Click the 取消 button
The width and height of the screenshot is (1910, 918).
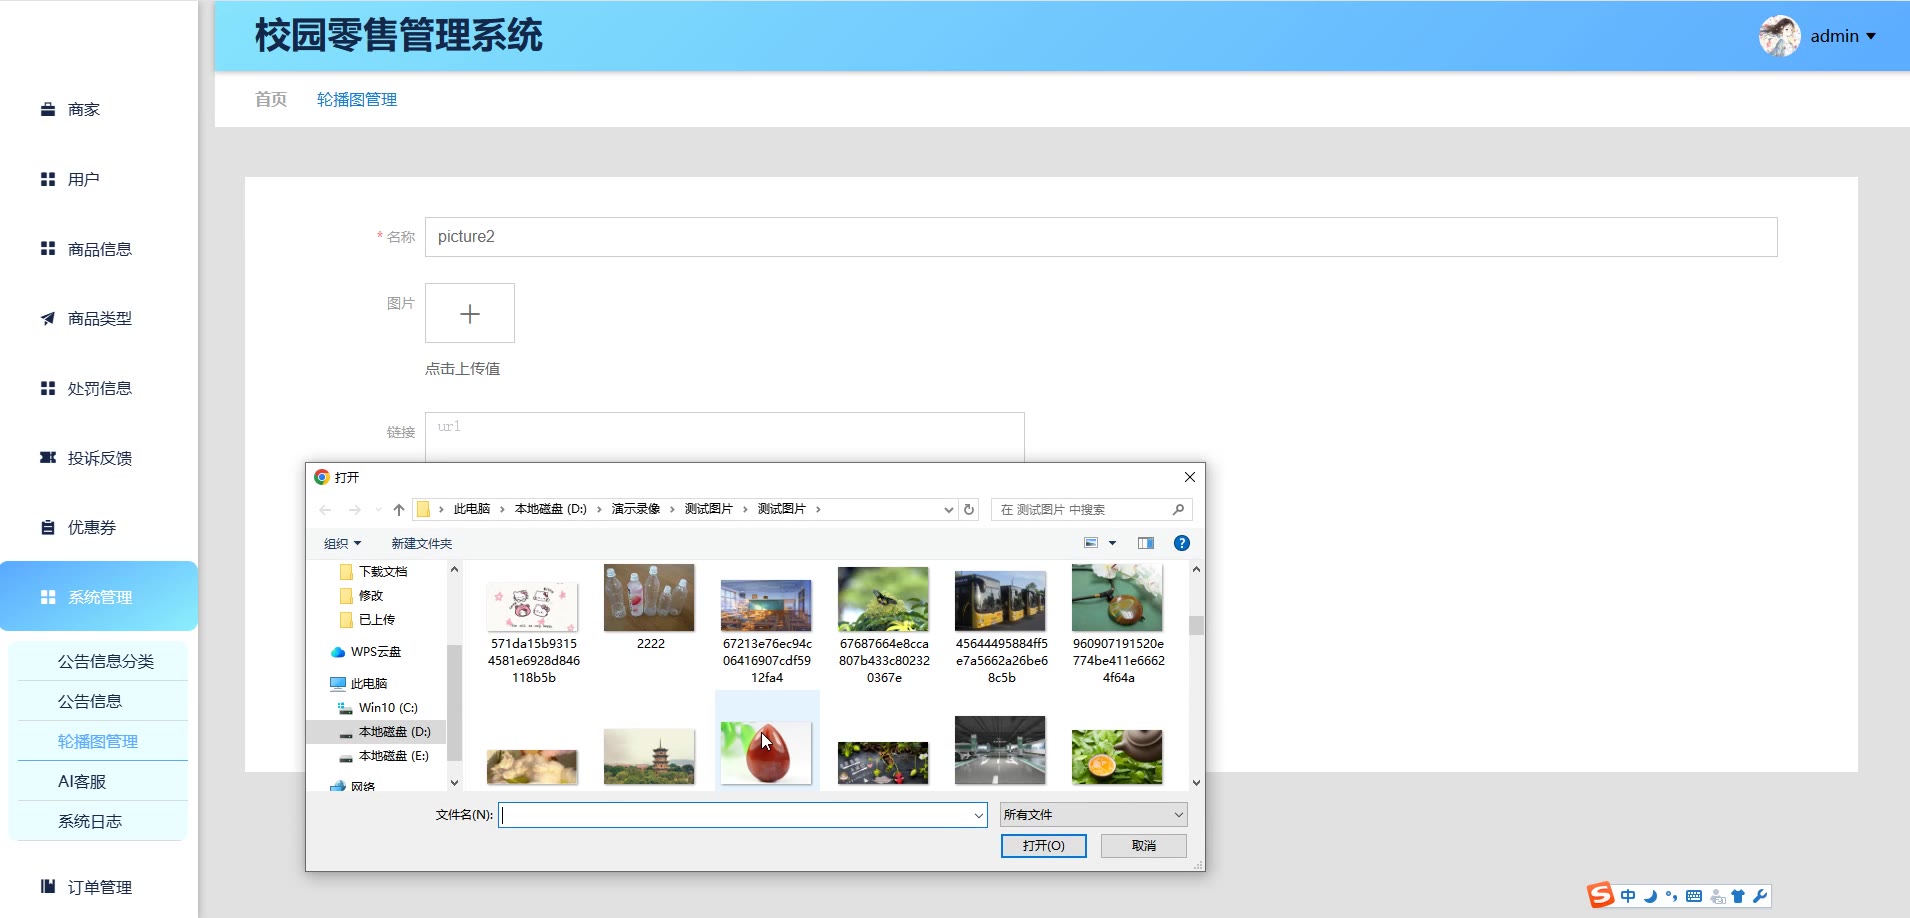(1144, 846)
